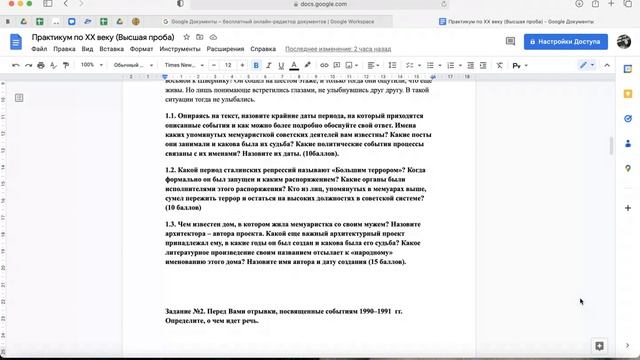Open the text color picker
The image size is (640, 360).
294,65
